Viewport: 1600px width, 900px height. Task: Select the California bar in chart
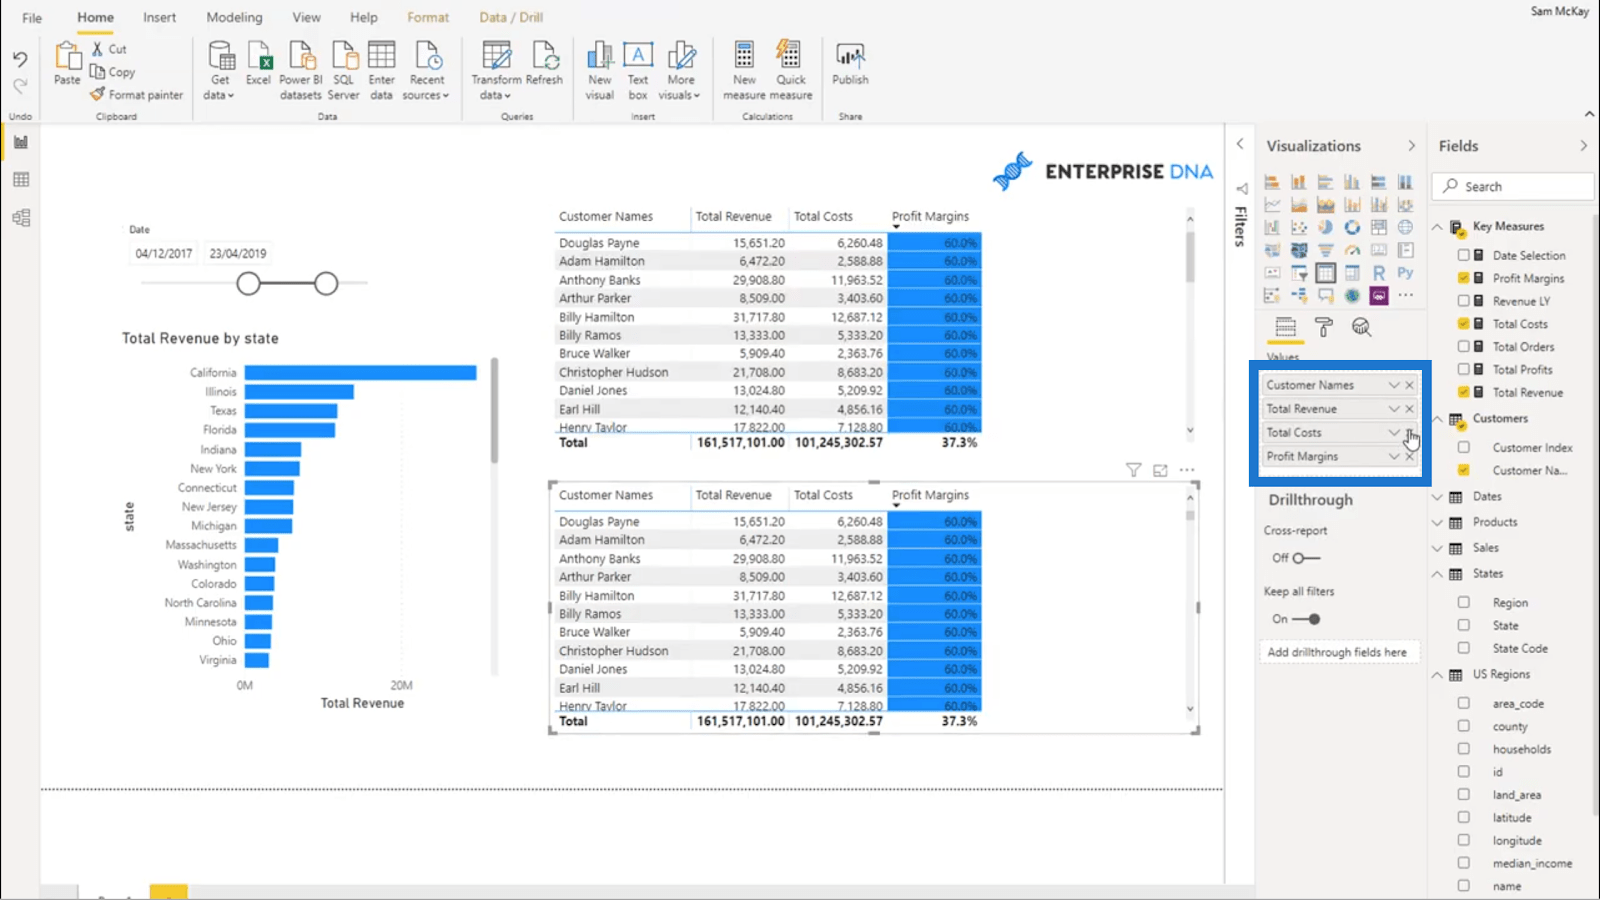[360, 373]
